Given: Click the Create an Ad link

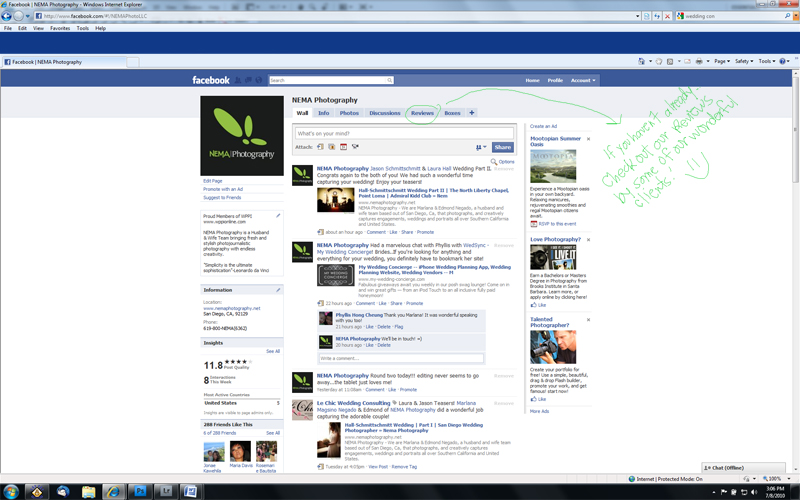Looking at the screenshot, I should coord(543,126).
